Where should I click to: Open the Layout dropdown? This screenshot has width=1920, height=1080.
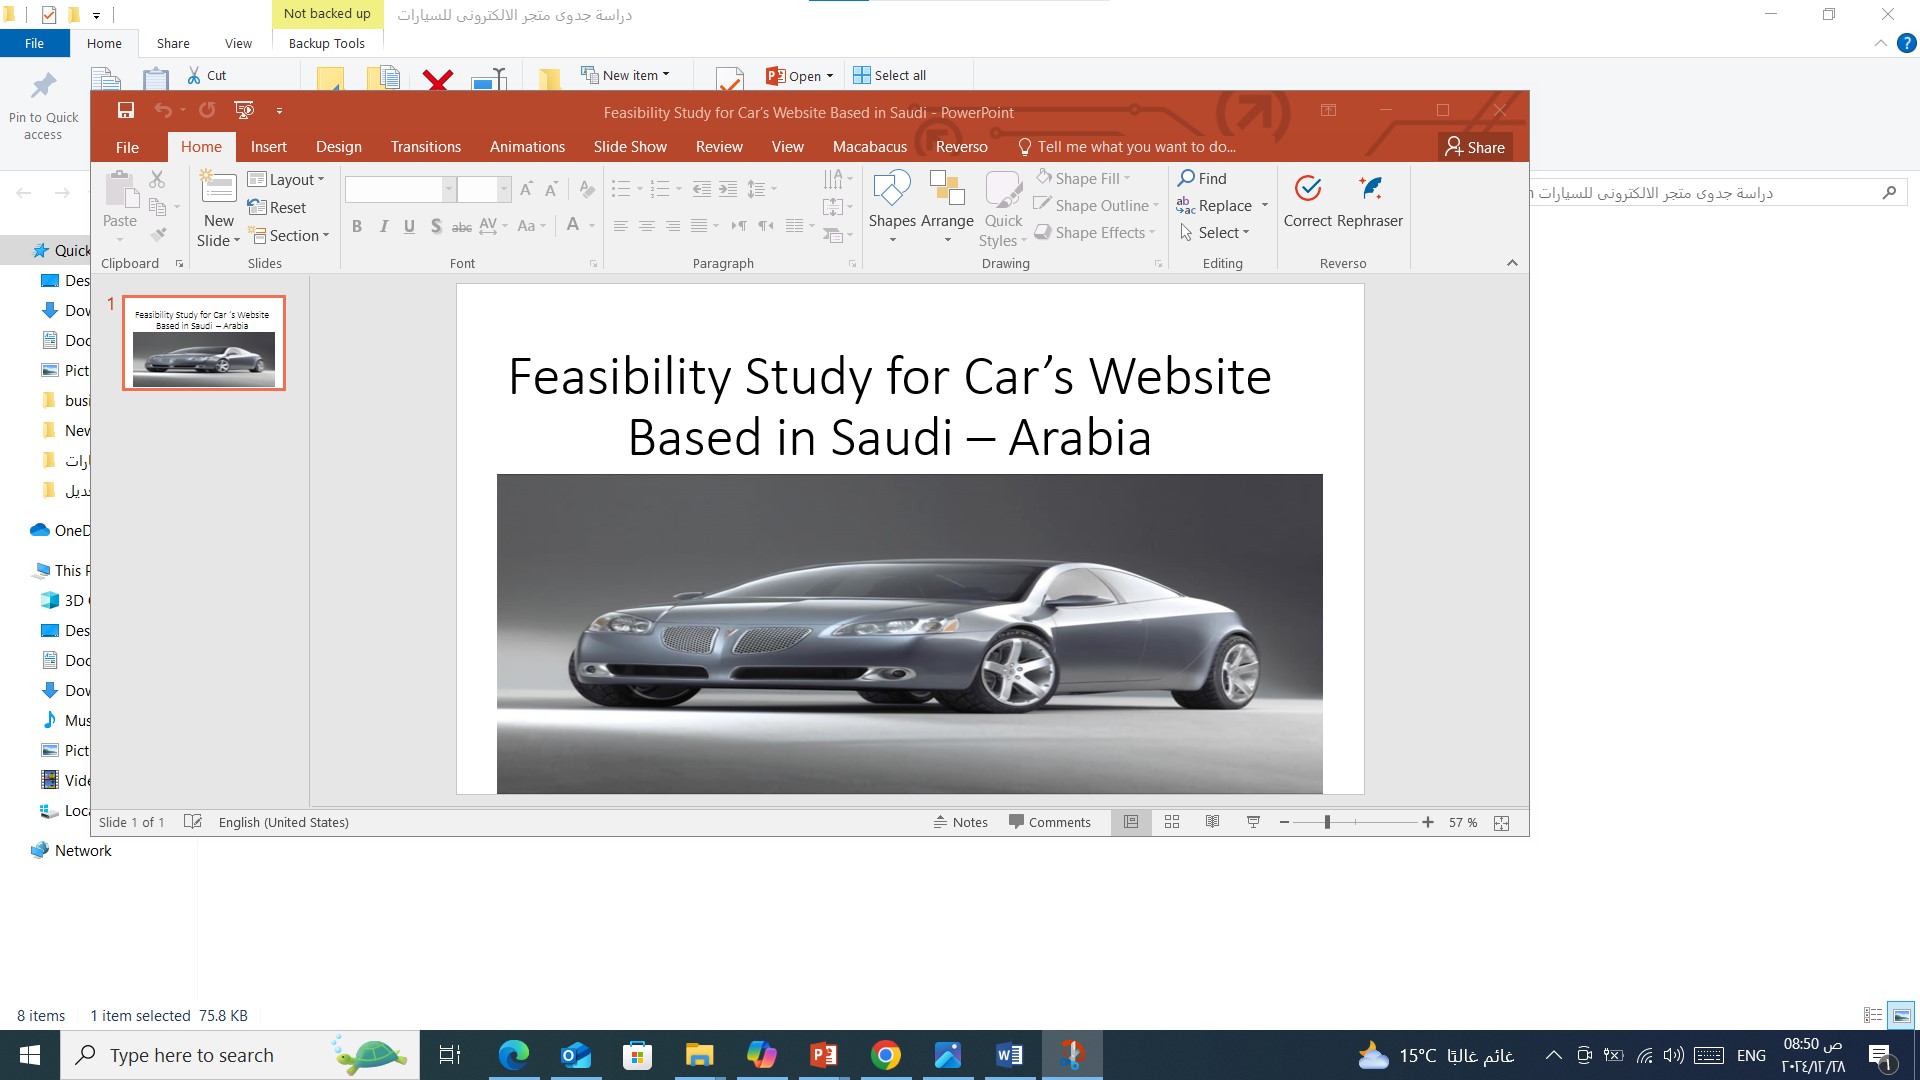[287, 179]
